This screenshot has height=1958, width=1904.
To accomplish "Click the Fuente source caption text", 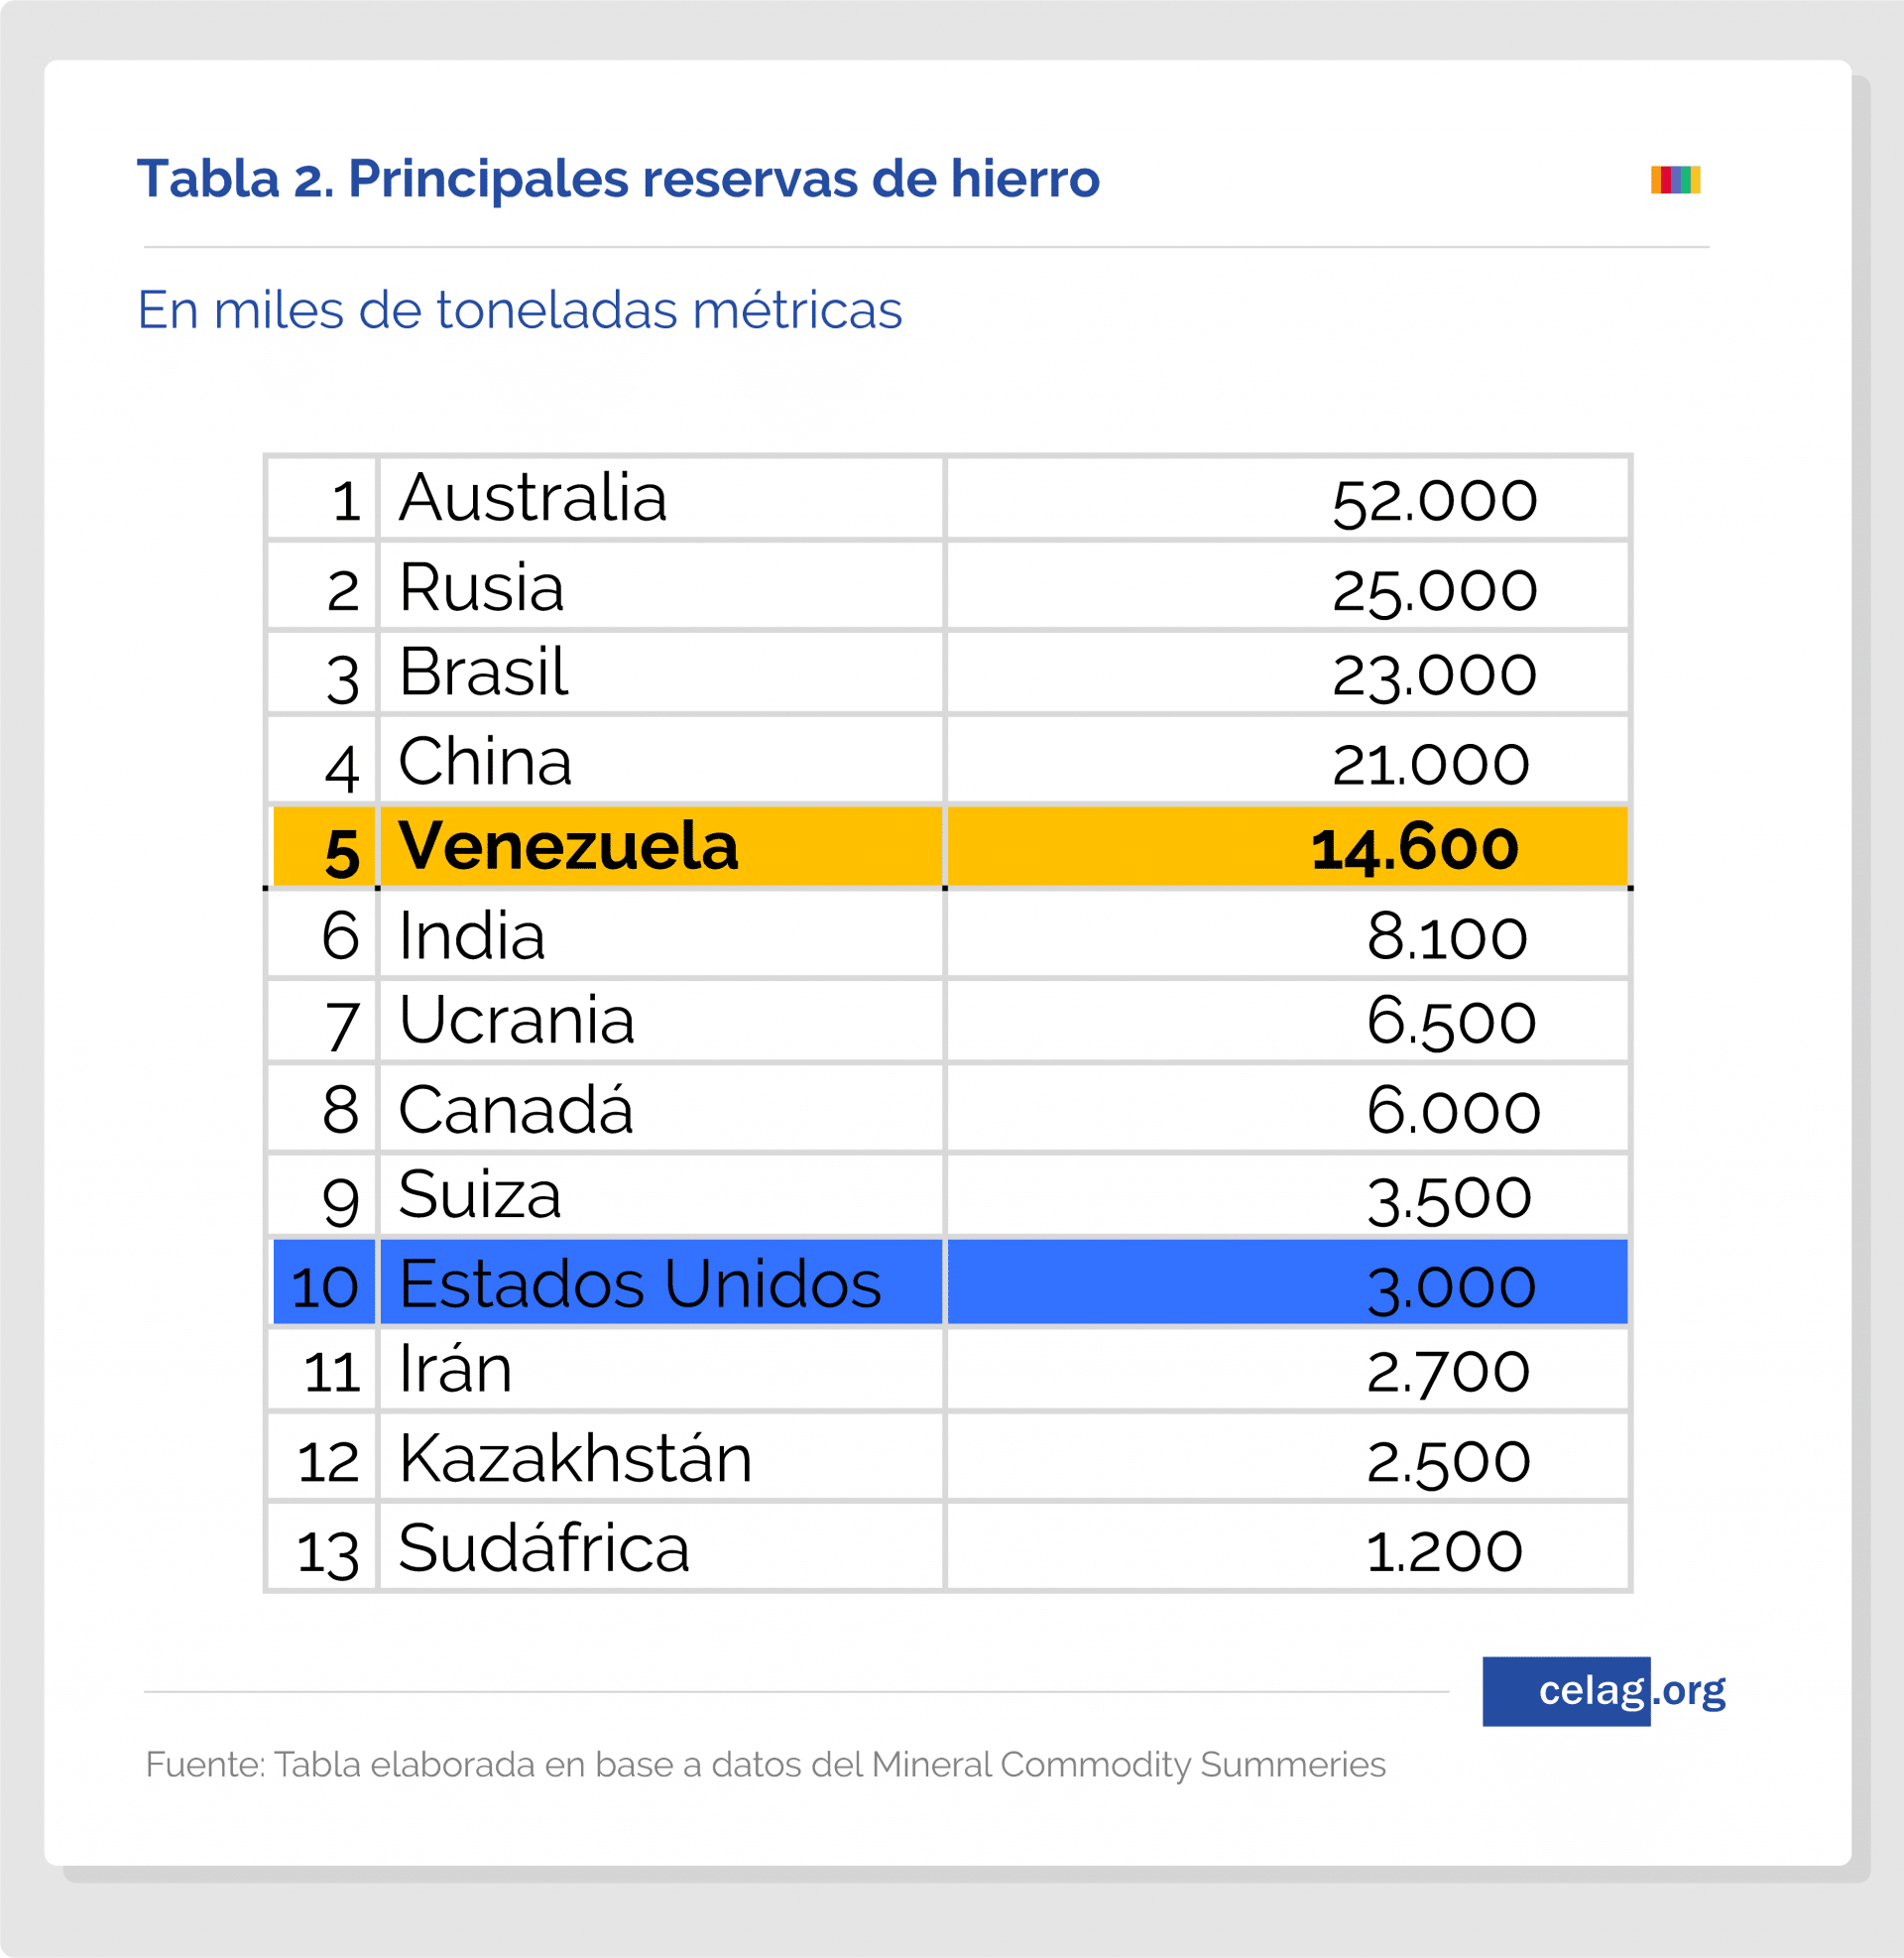I will coord(765,1764).
